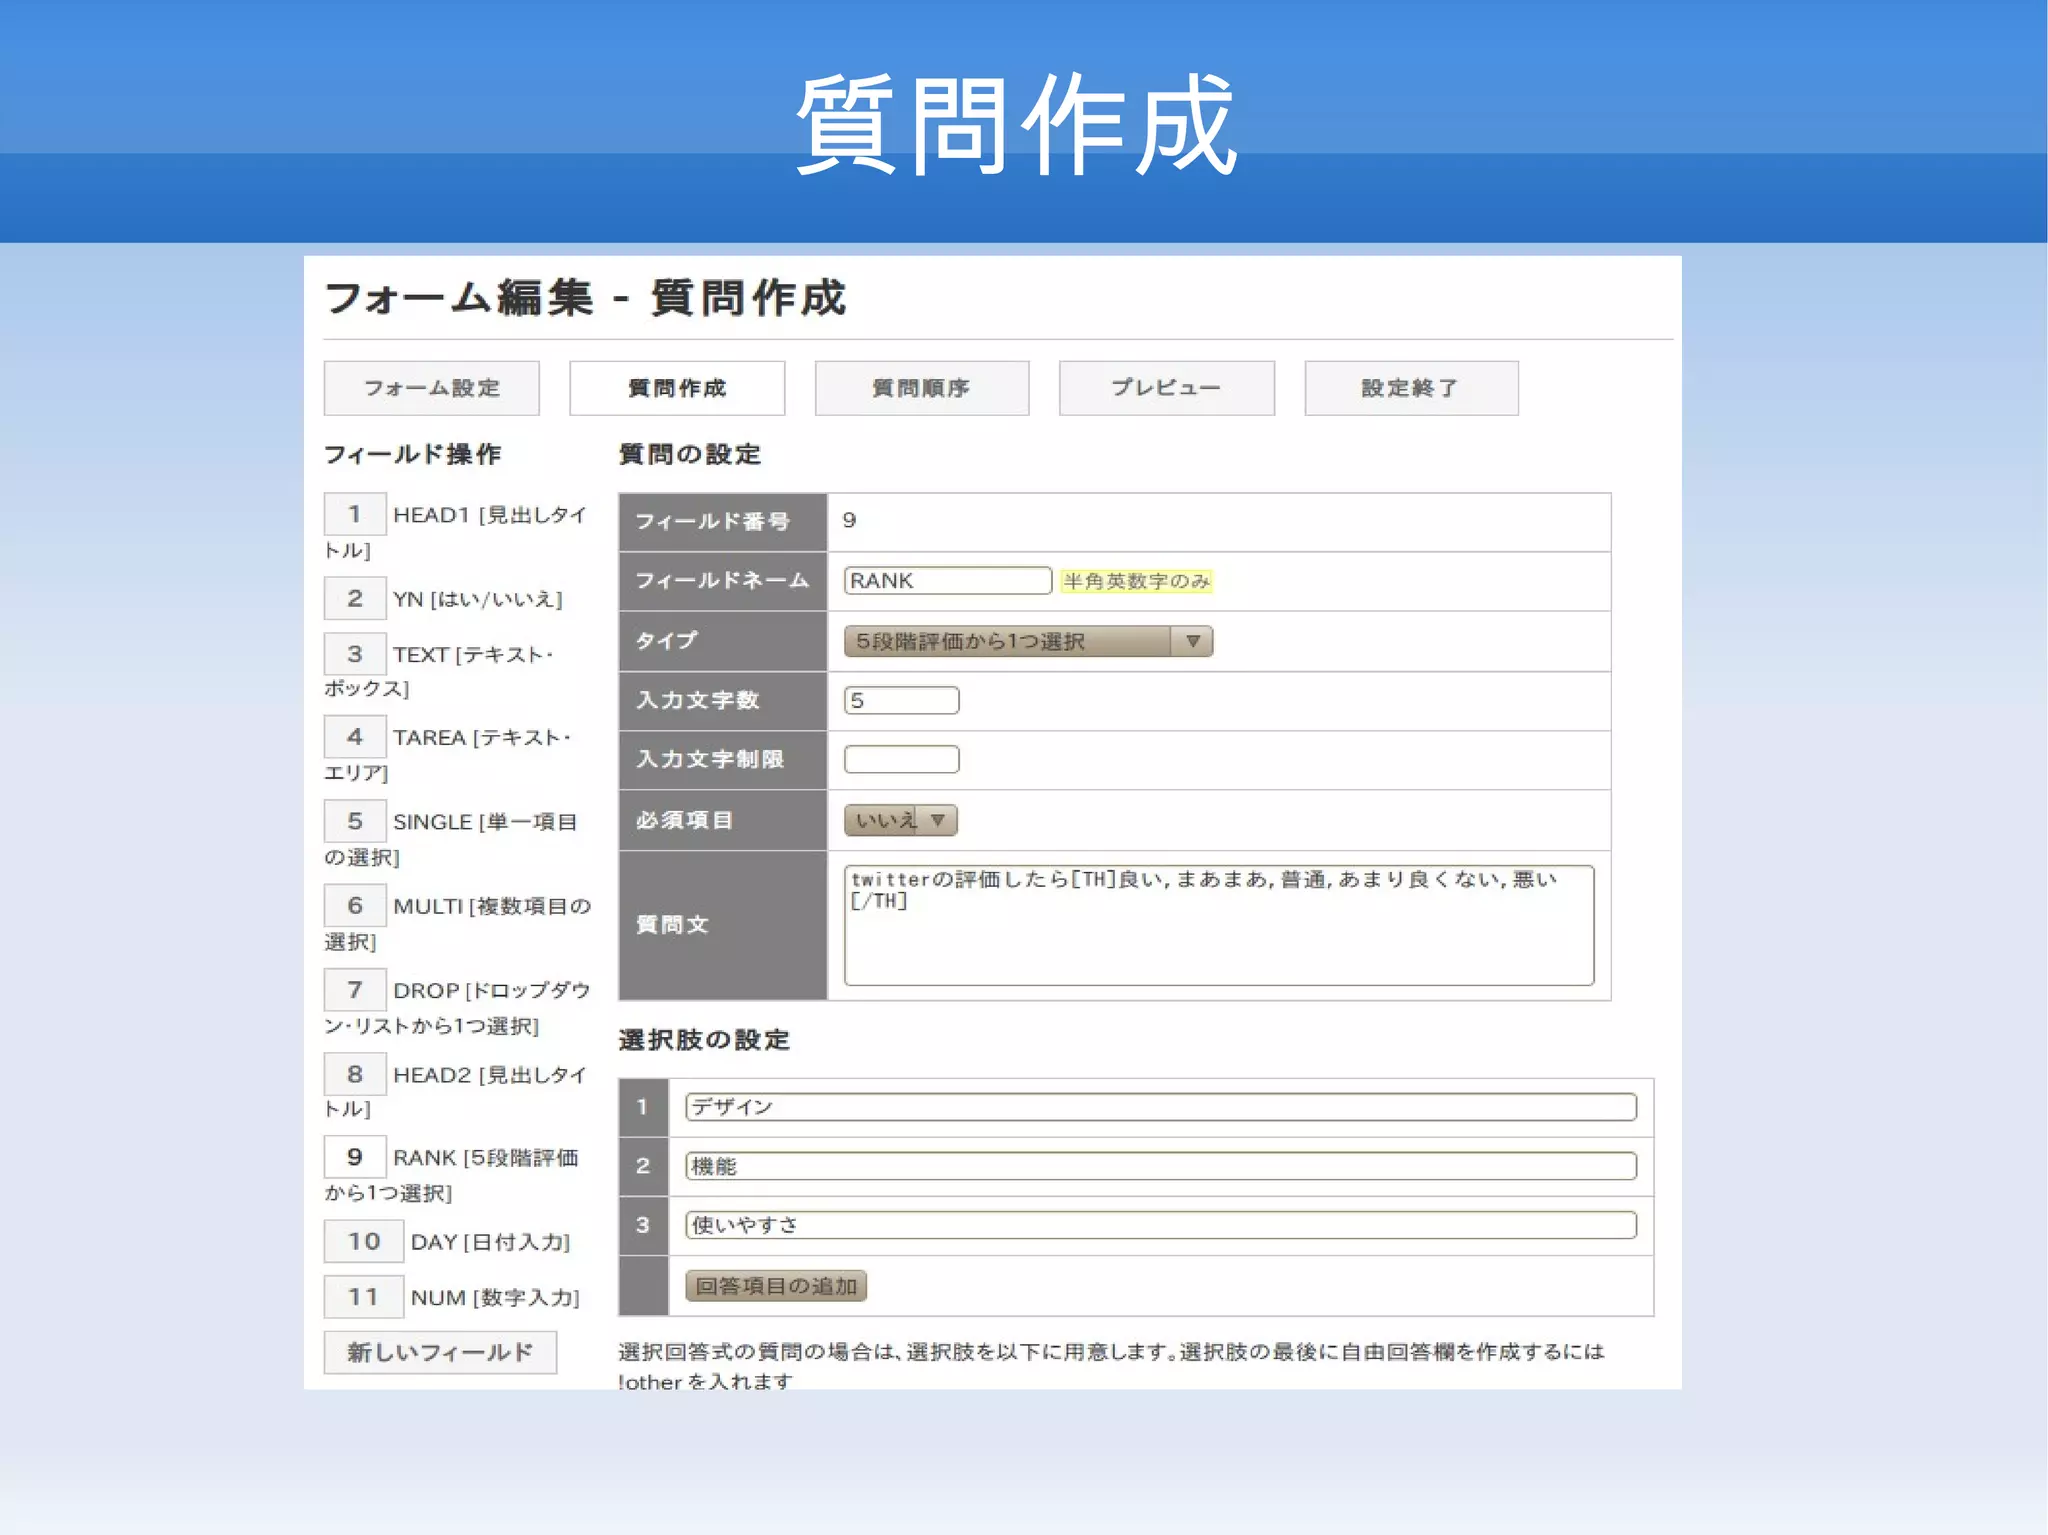Screen dimensions: 2048x1535
Task: Click the 選択肢の設定 heading
Action: coord(704,1040)
